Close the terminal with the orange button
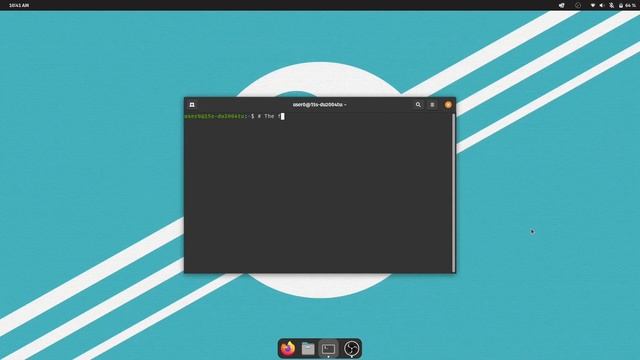 [x=448, y=105]
